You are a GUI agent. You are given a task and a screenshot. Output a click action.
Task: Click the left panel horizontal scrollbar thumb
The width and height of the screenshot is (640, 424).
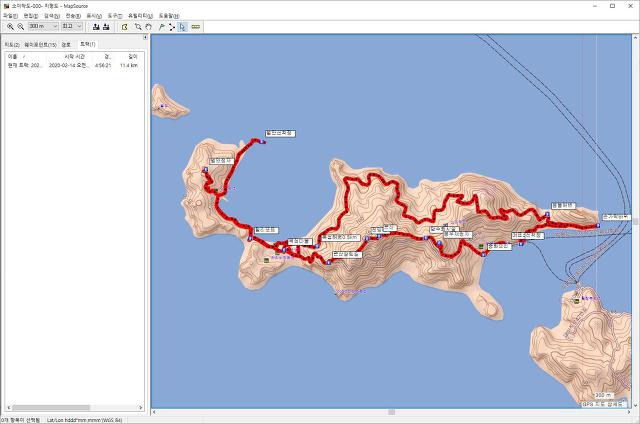[x=51, y=407]
